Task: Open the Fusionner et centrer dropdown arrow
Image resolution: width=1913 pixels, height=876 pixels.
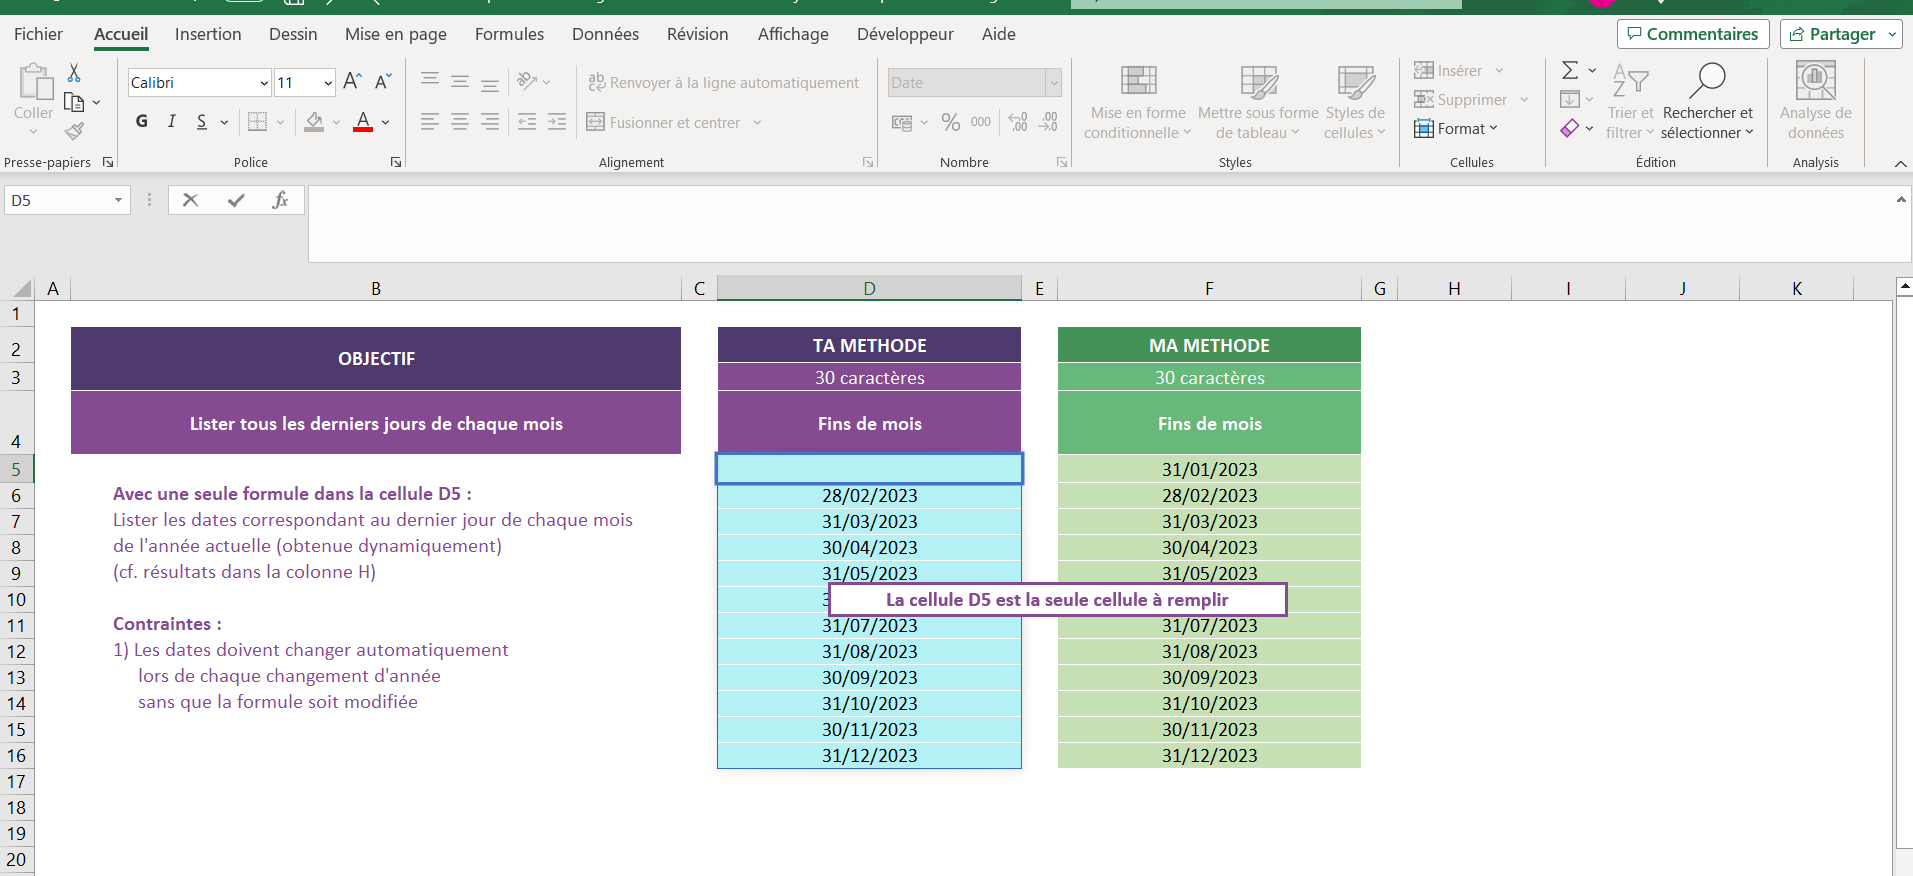Action: [757, 123]
